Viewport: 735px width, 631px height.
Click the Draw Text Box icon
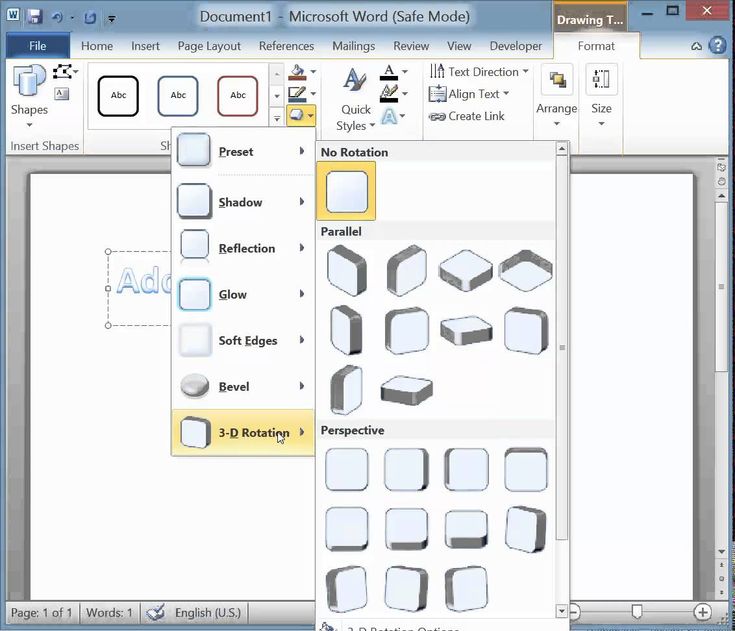pyautogui.click(x=61, y=94)
